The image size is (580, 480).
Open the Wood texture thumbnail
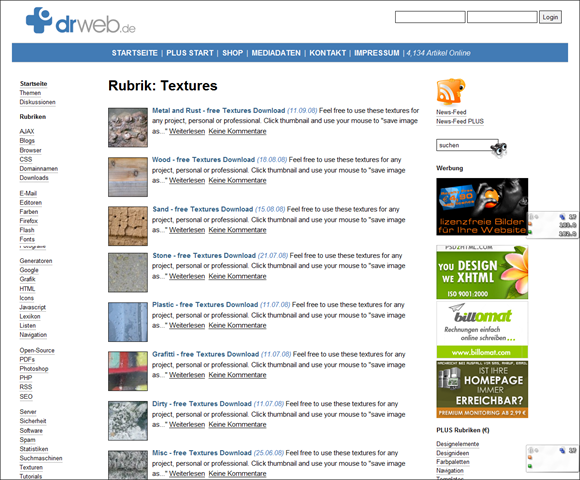tap(128, 177)
